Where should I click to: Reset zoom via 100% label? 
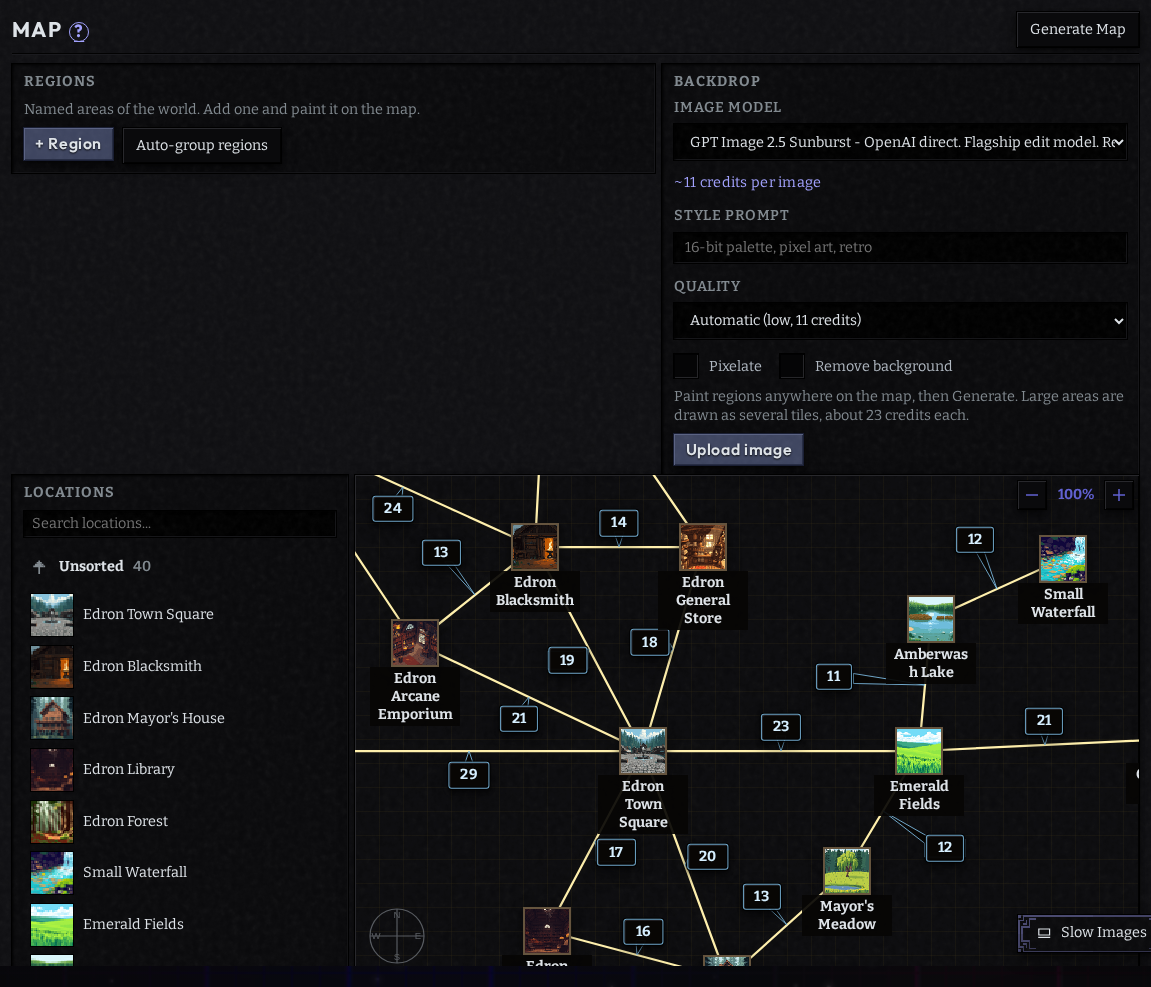pos(1075,495)
